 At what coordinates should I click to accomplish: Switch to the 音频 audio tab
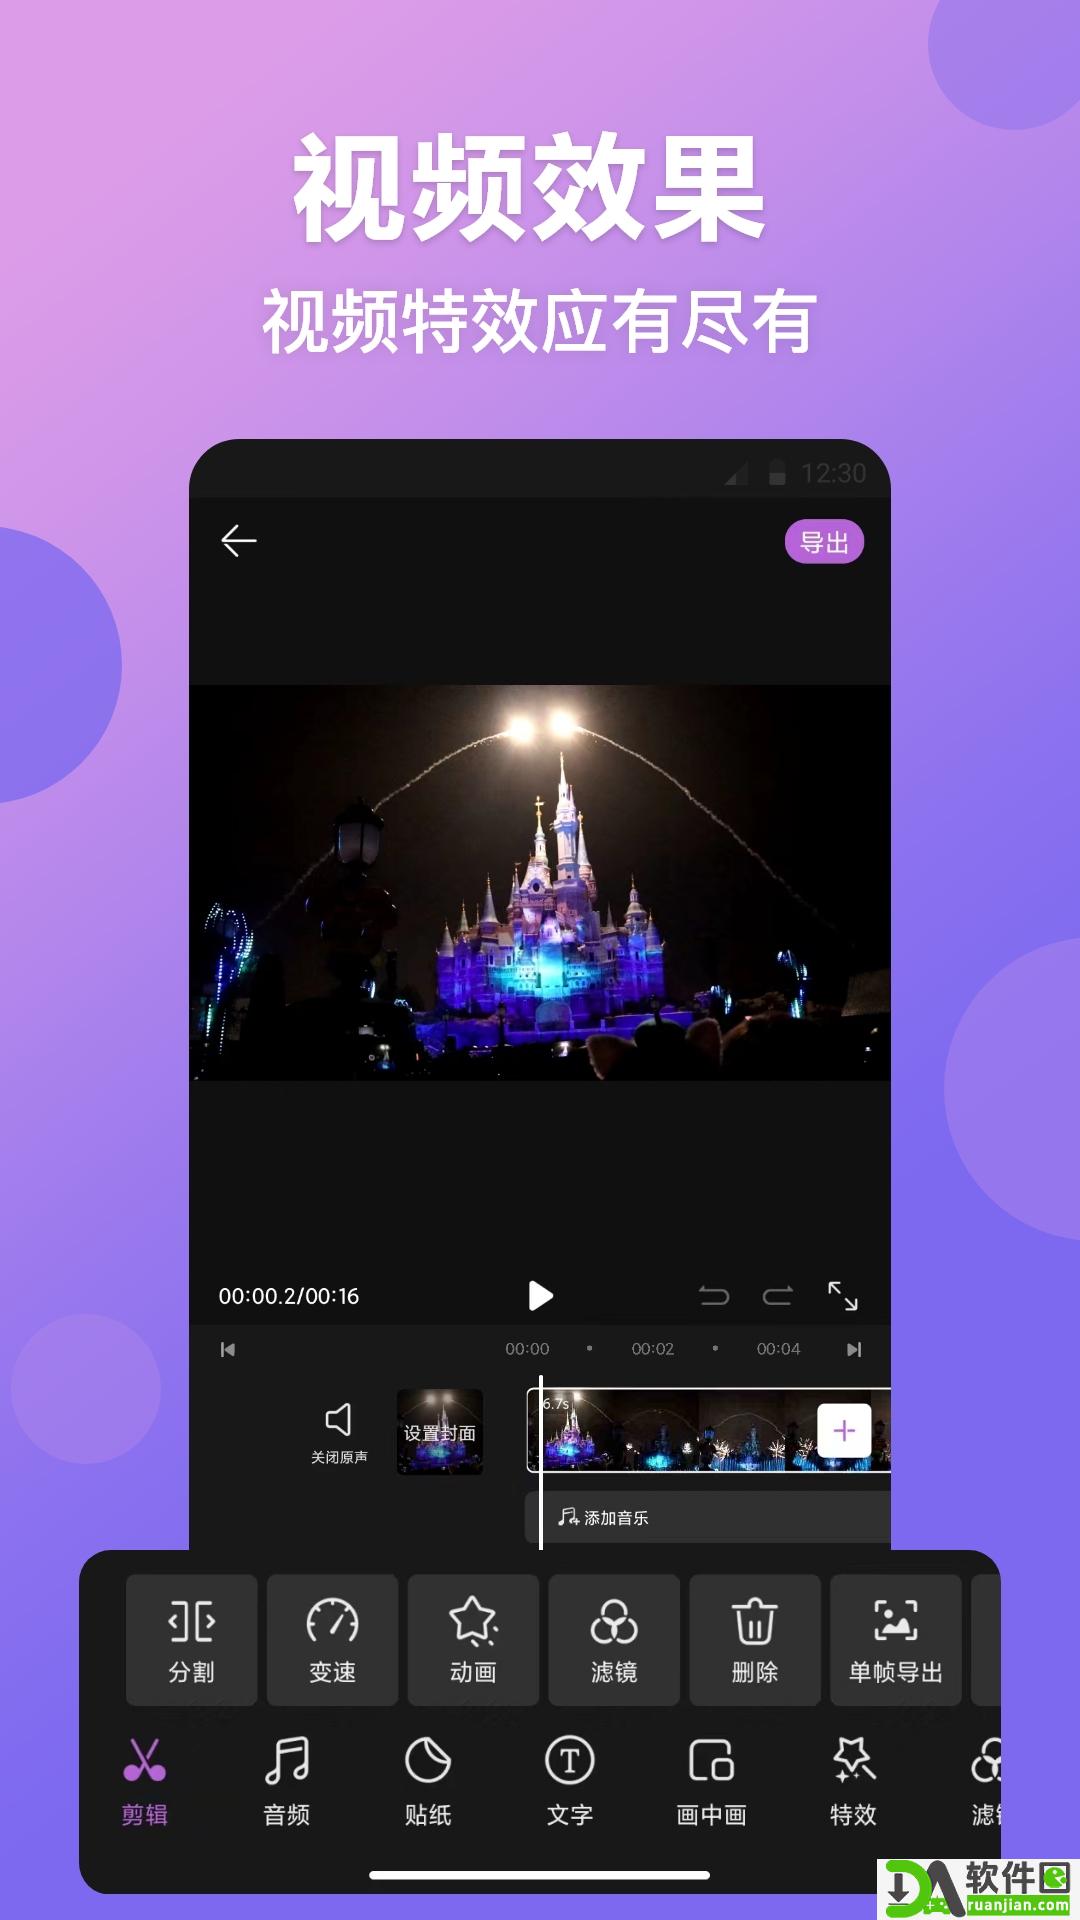[x=287, y=1782]
